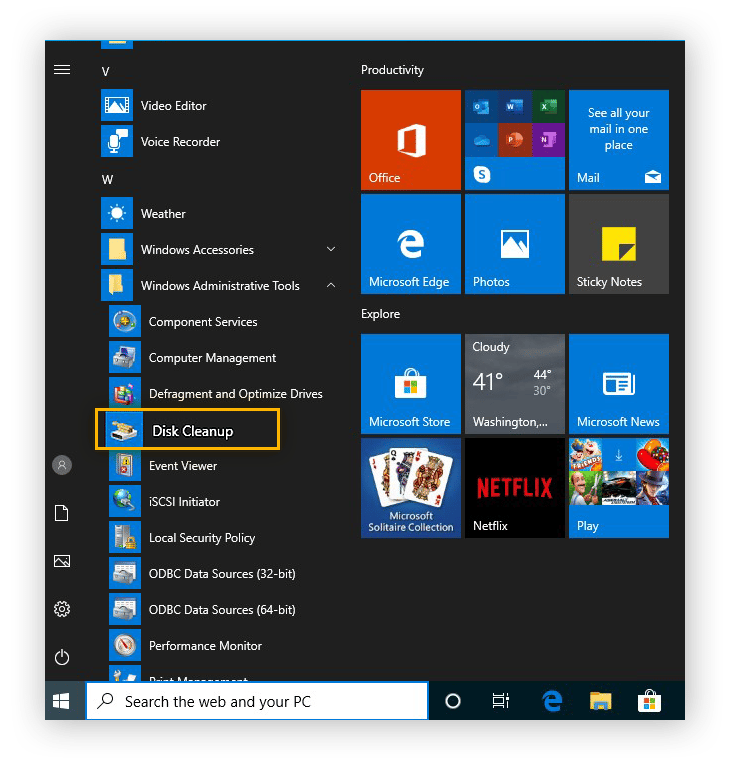Open the Video Editor app icon
Screen dimensions: 731x765
click(x=117, y=105)
